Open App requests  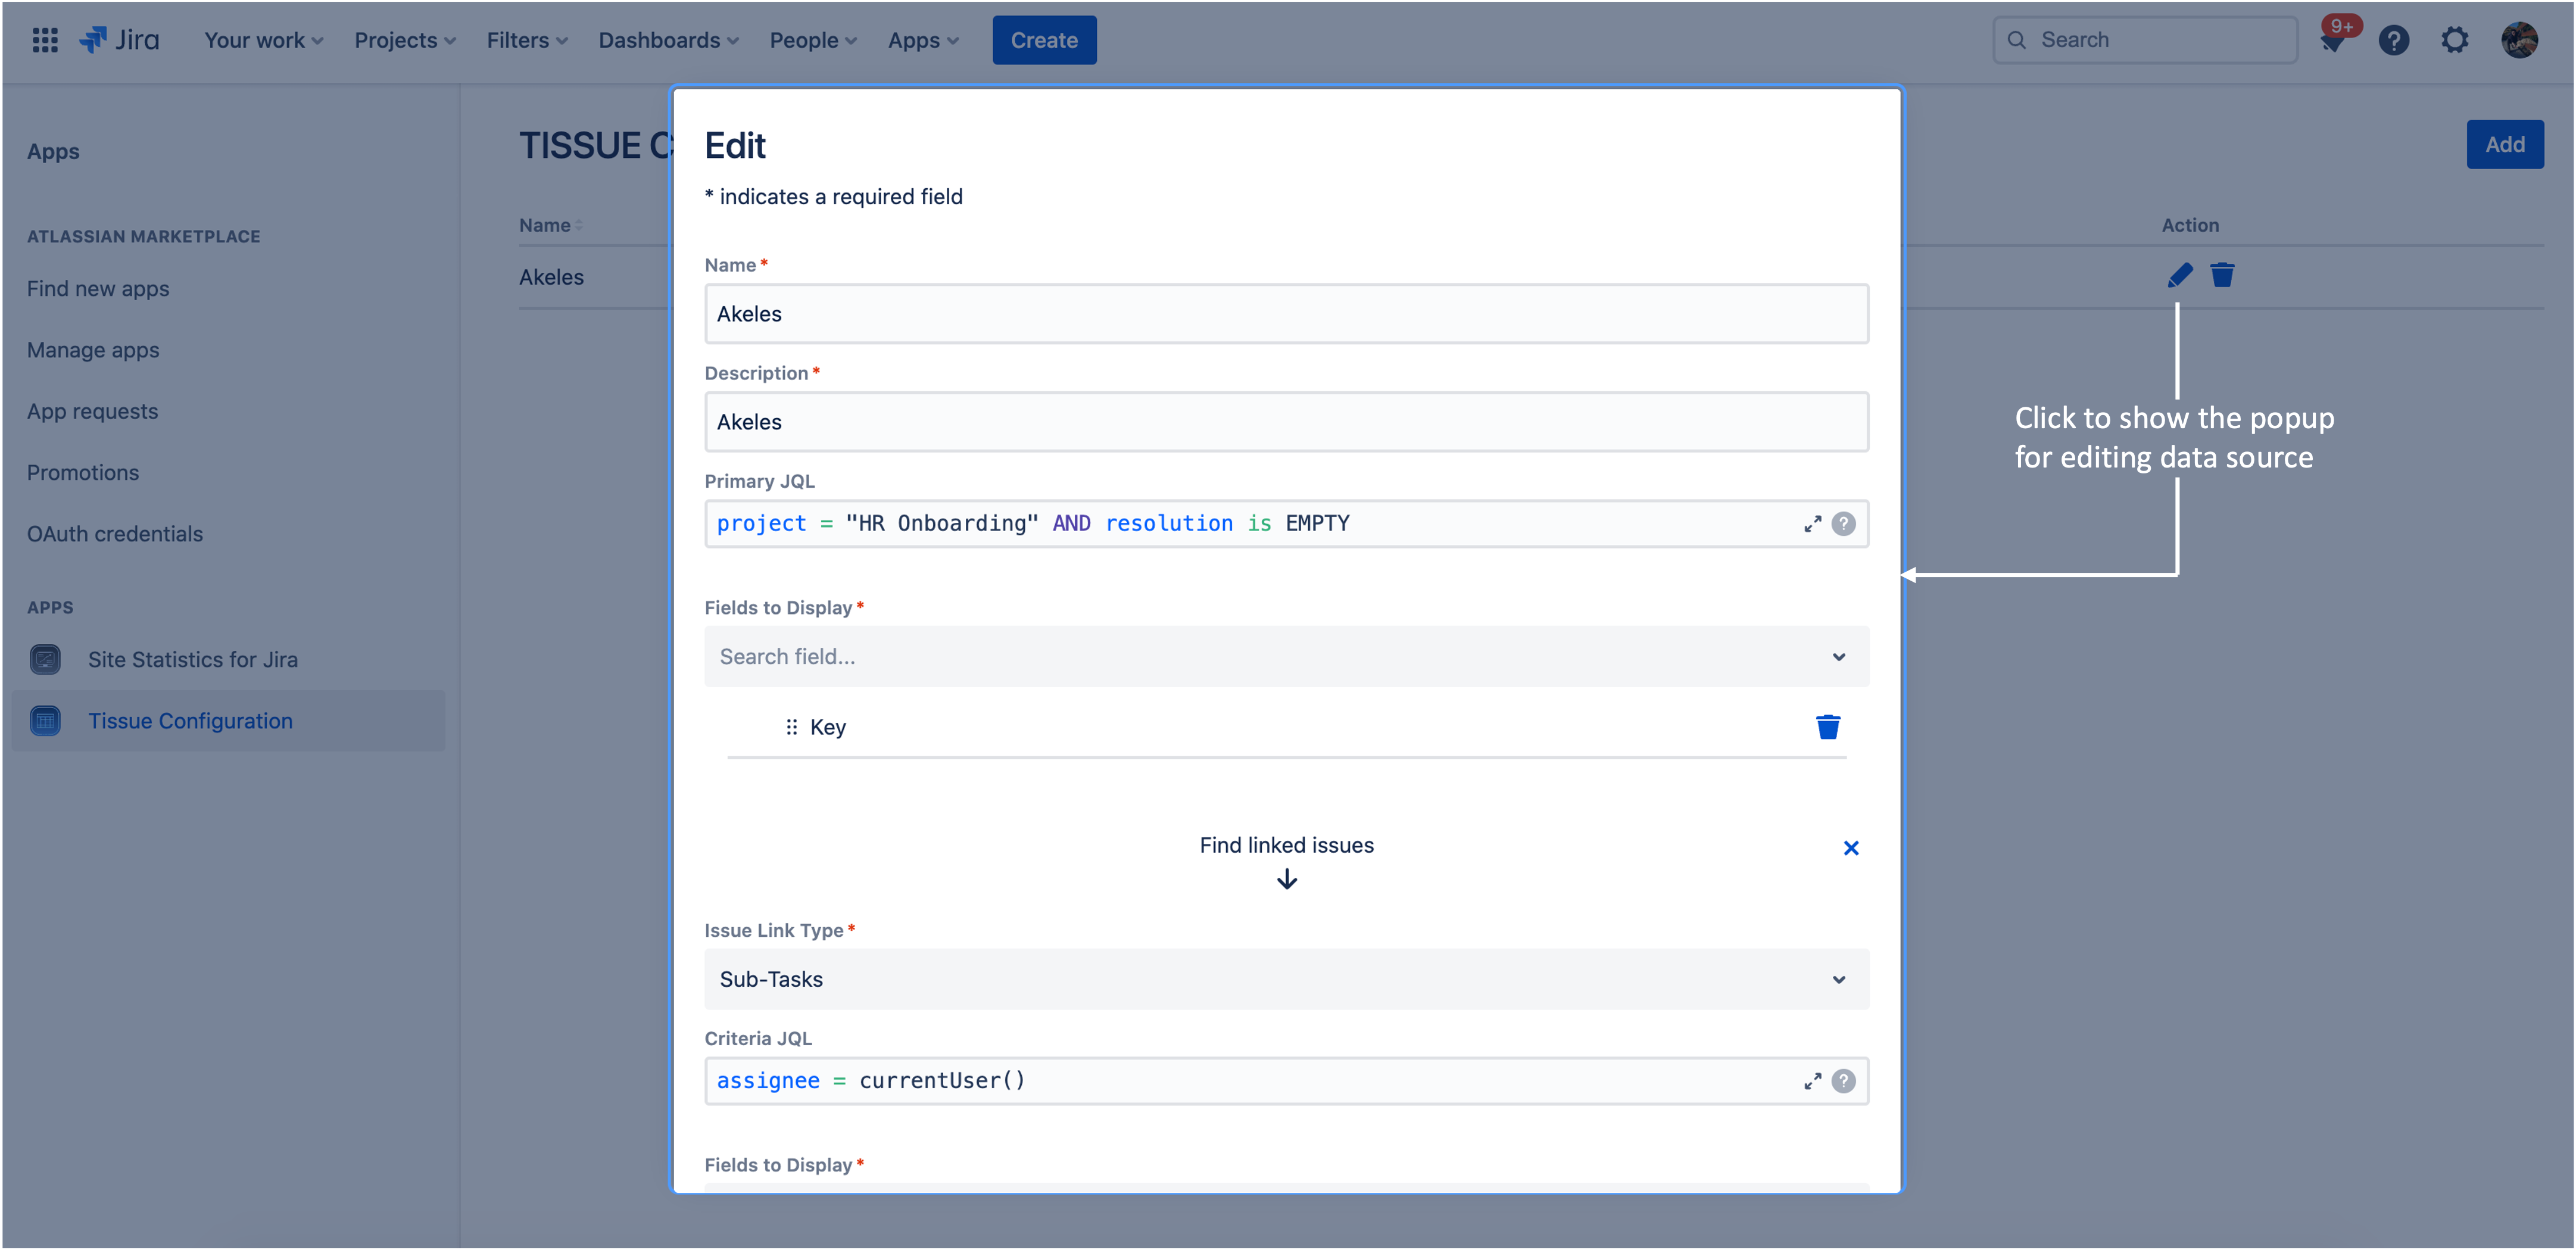tap(92, 411)
